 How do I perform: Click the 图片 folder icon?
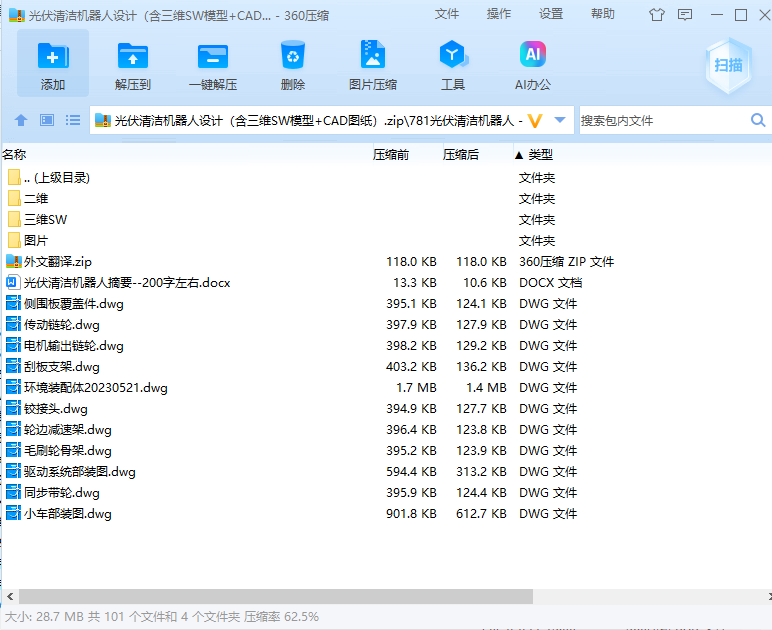pos(14,241)
